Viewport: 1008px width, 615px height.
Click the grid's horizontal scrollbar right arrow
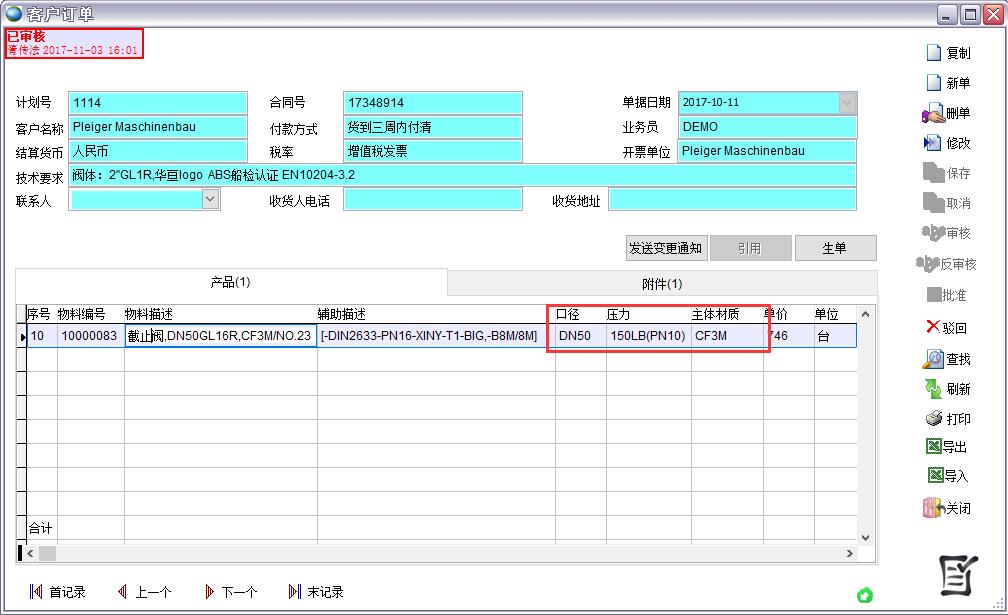coord(850,553)
